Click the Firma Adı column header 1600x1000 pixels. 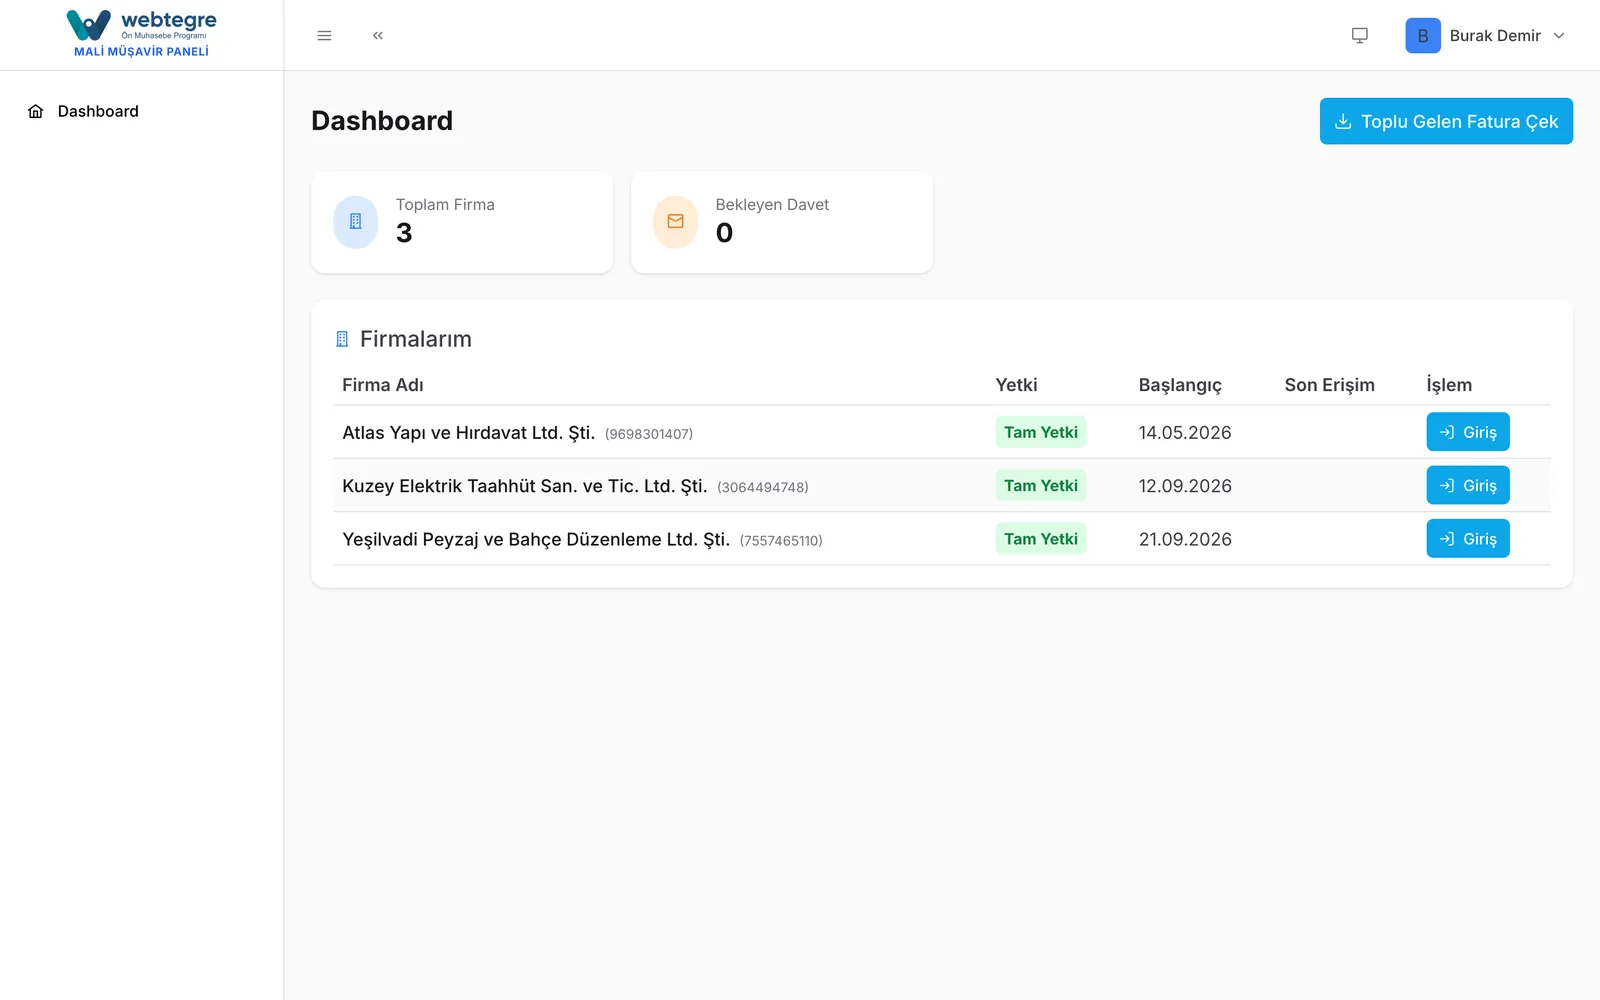tap(383, 385)
